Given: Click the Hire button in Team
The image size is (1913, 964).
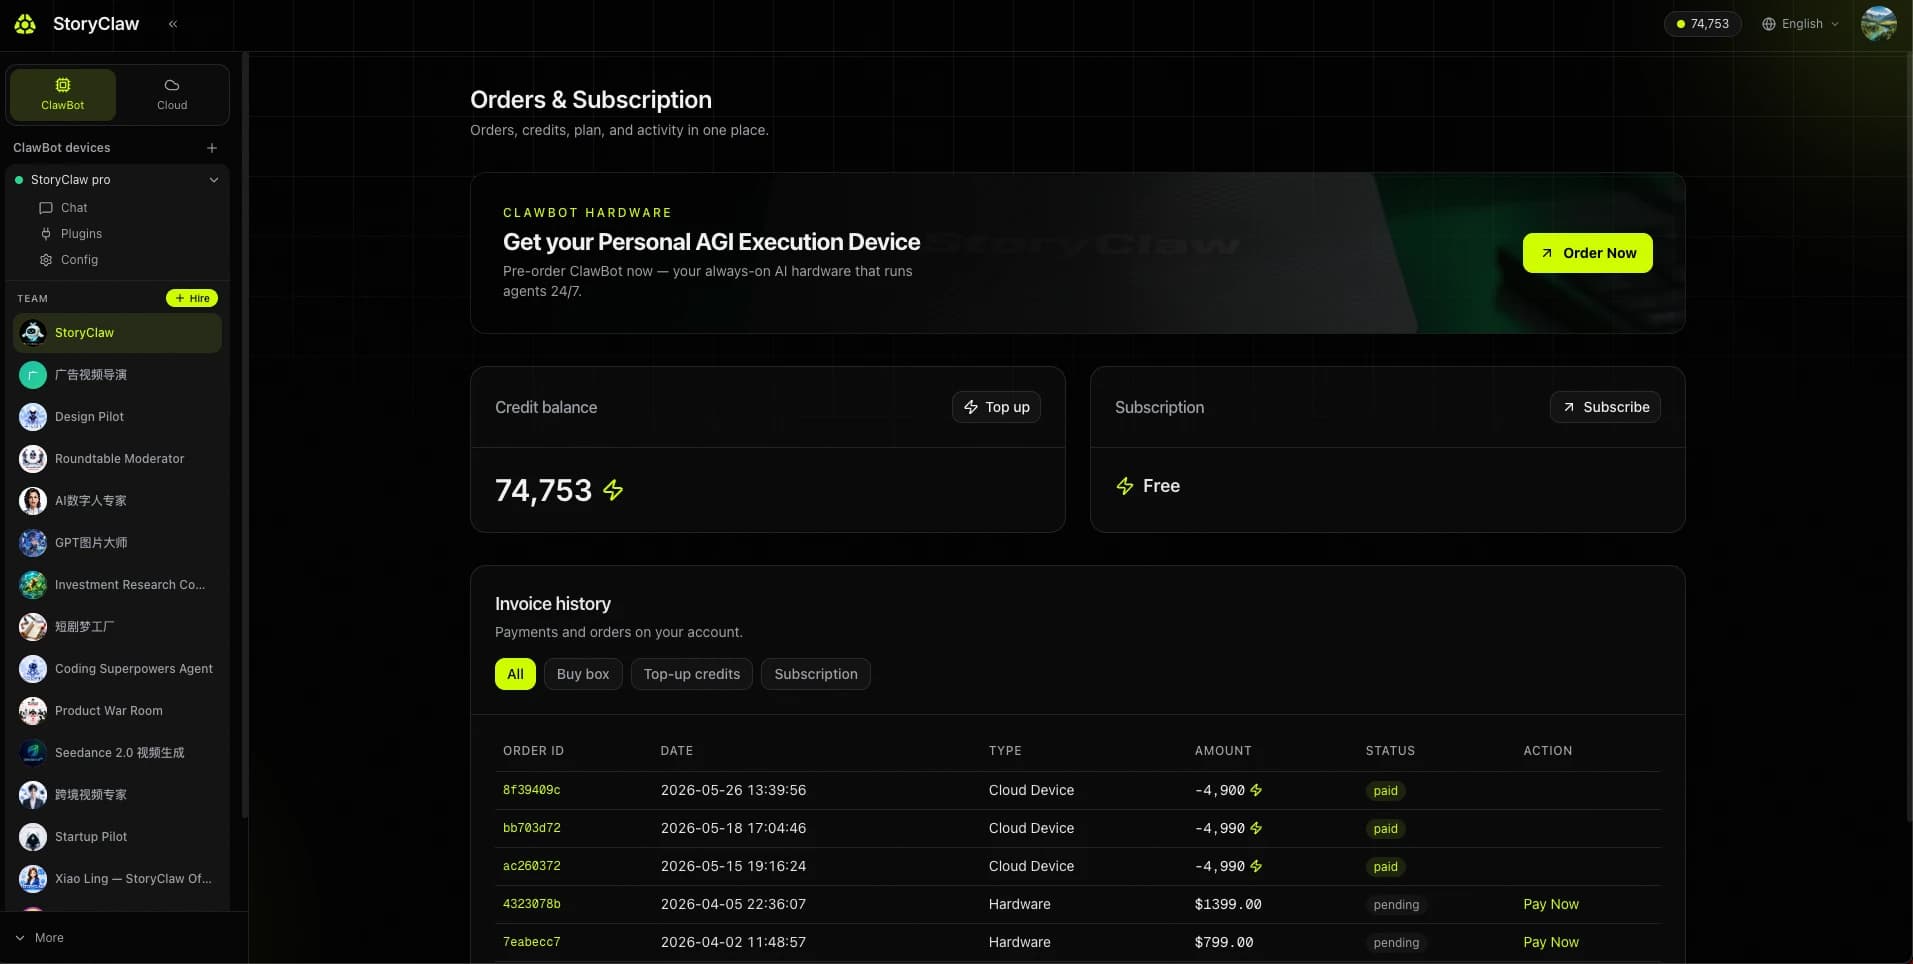Looking at the screenshot, I should (x=192, y=298).
